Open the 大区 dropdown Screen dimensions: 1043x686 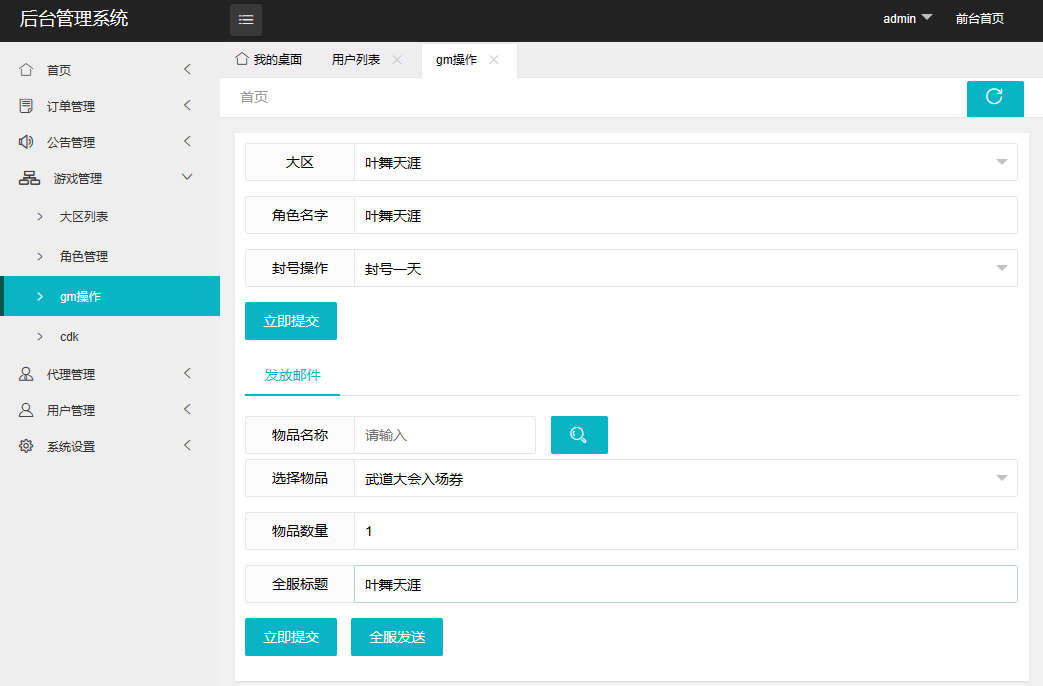pos(686,162)
